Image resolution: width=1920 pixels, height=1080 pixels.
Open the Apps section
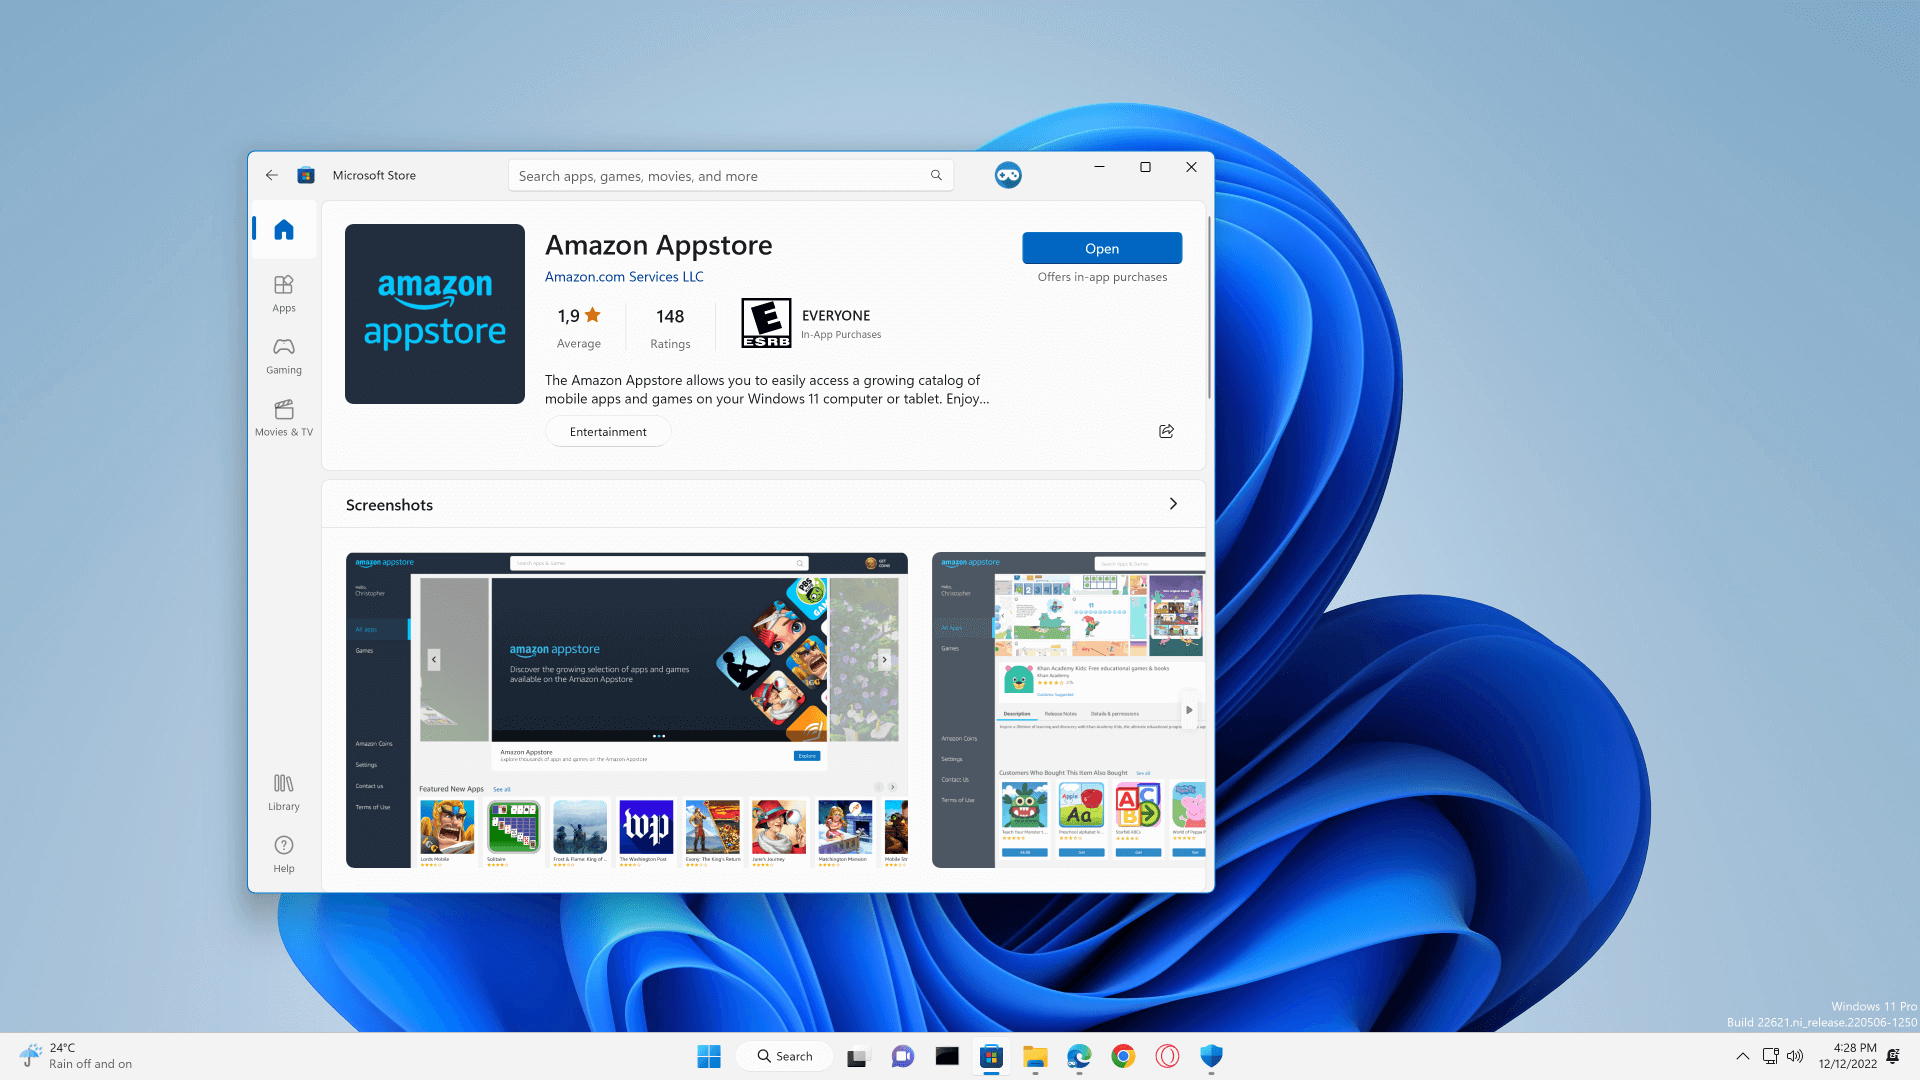(x=284, y=293)
